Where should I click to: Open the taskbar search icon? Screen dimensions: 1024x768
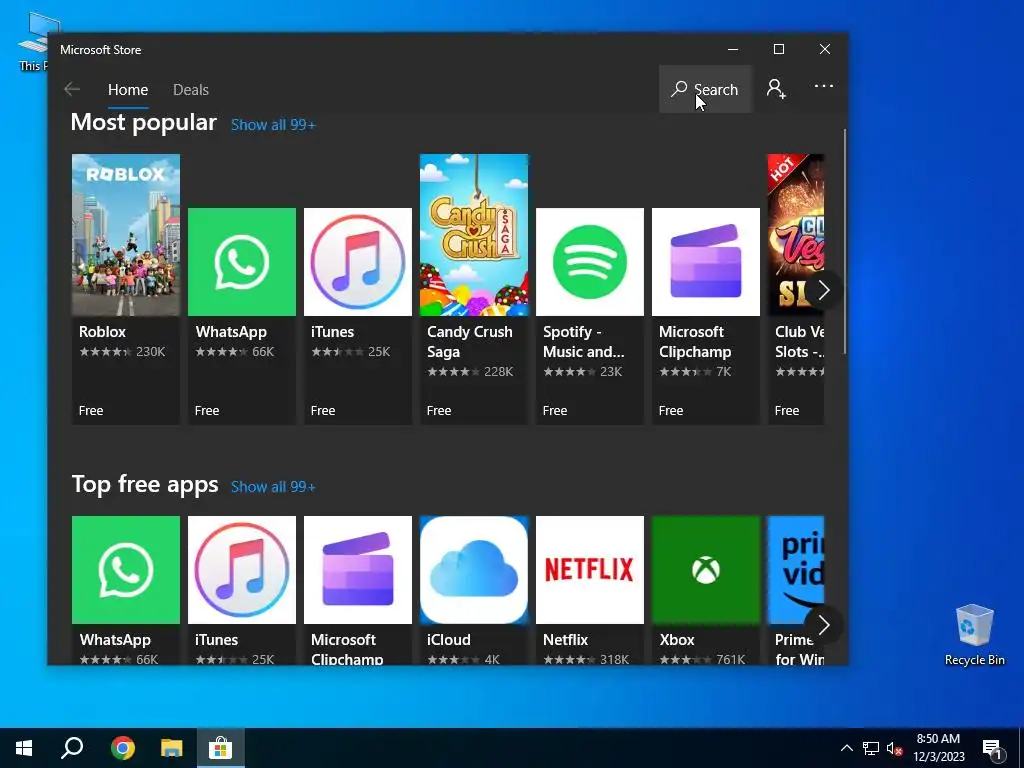coord(72,748)
